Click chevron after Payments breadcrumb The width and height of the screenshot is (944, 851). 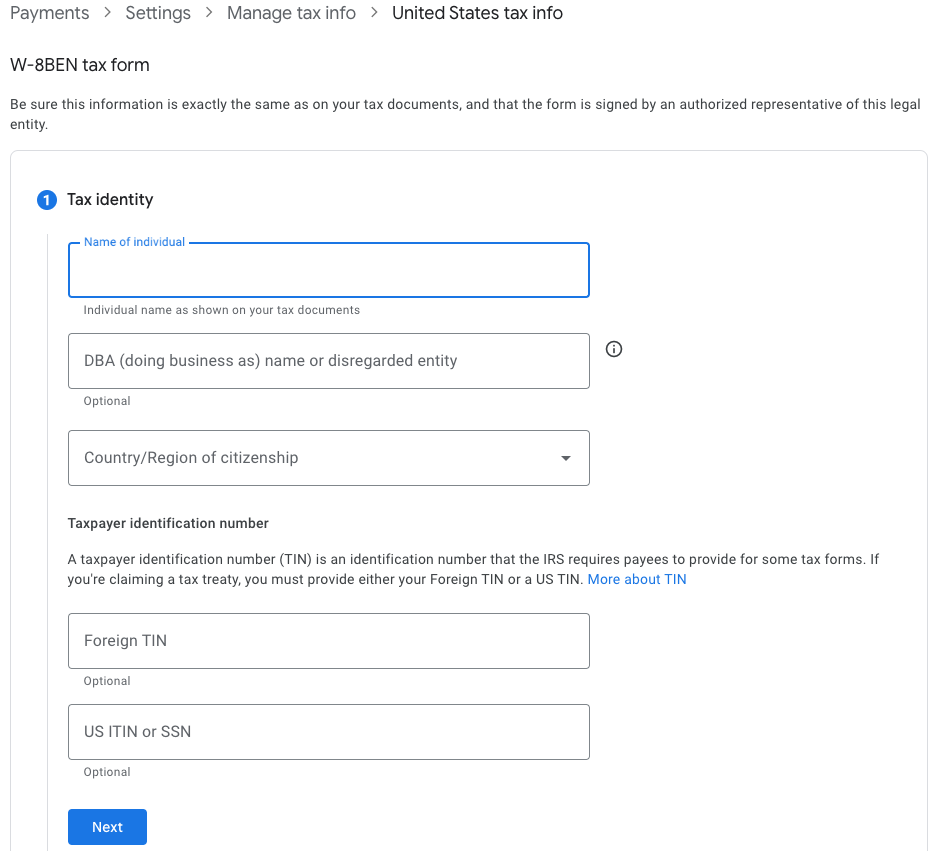coord(107,13)
